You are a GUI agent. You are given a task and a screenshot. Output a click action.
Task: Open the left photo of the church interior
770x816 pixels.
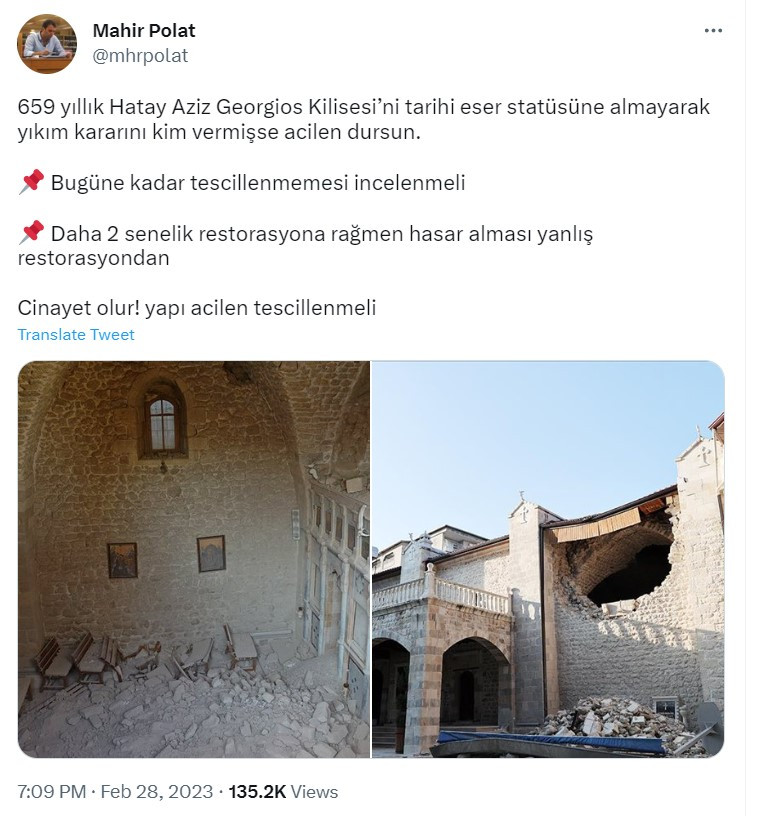click(194, 559)
